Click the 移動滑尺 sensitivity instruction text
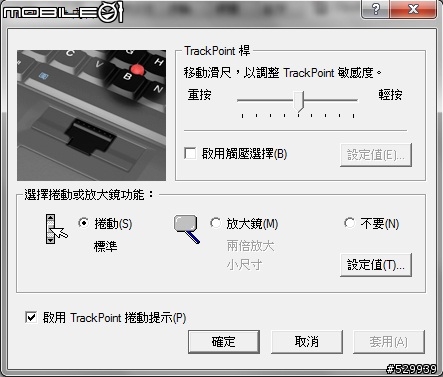 283,72
